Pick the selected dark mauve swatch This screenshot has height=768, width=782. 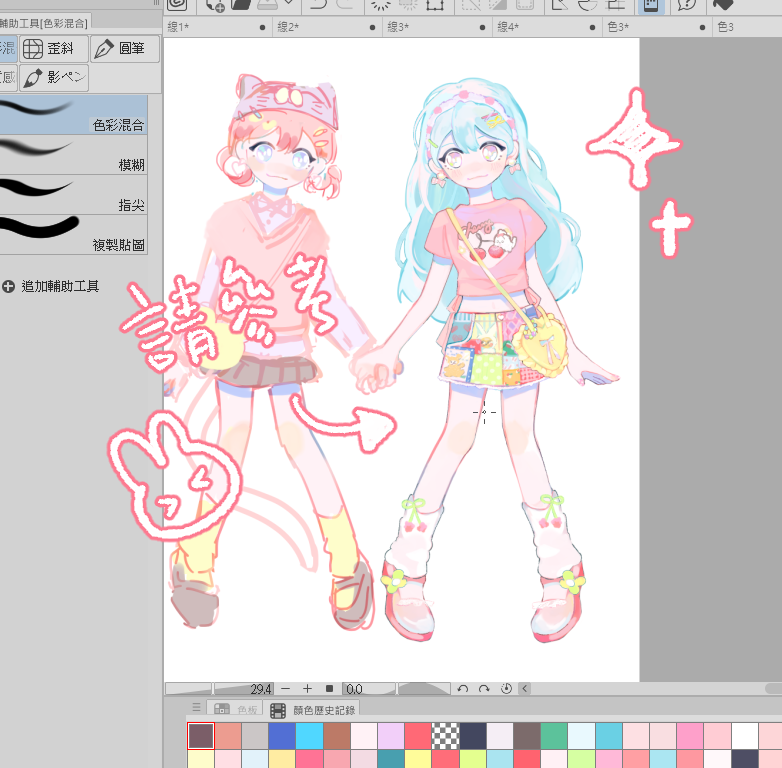click(x=201, y=736)
